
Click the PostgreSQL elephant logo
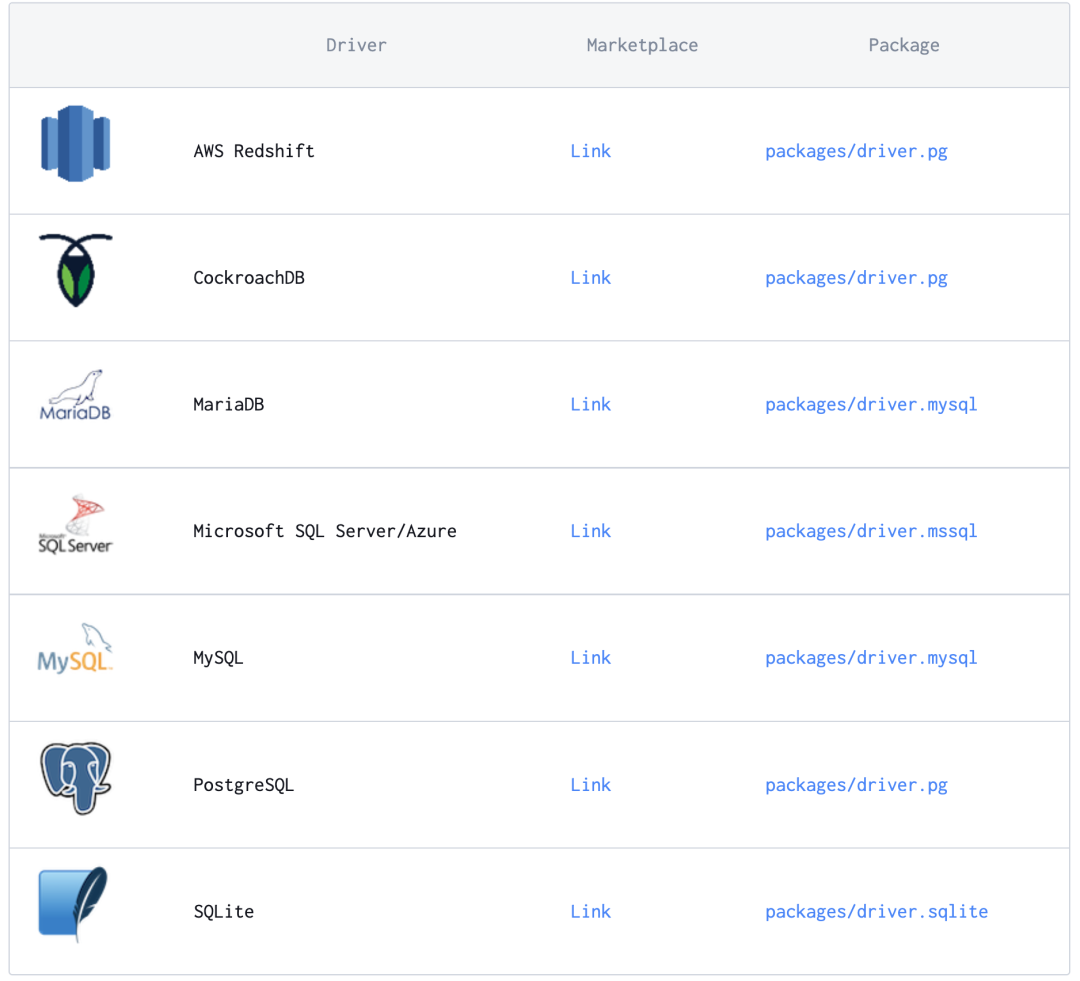[76, 778]
